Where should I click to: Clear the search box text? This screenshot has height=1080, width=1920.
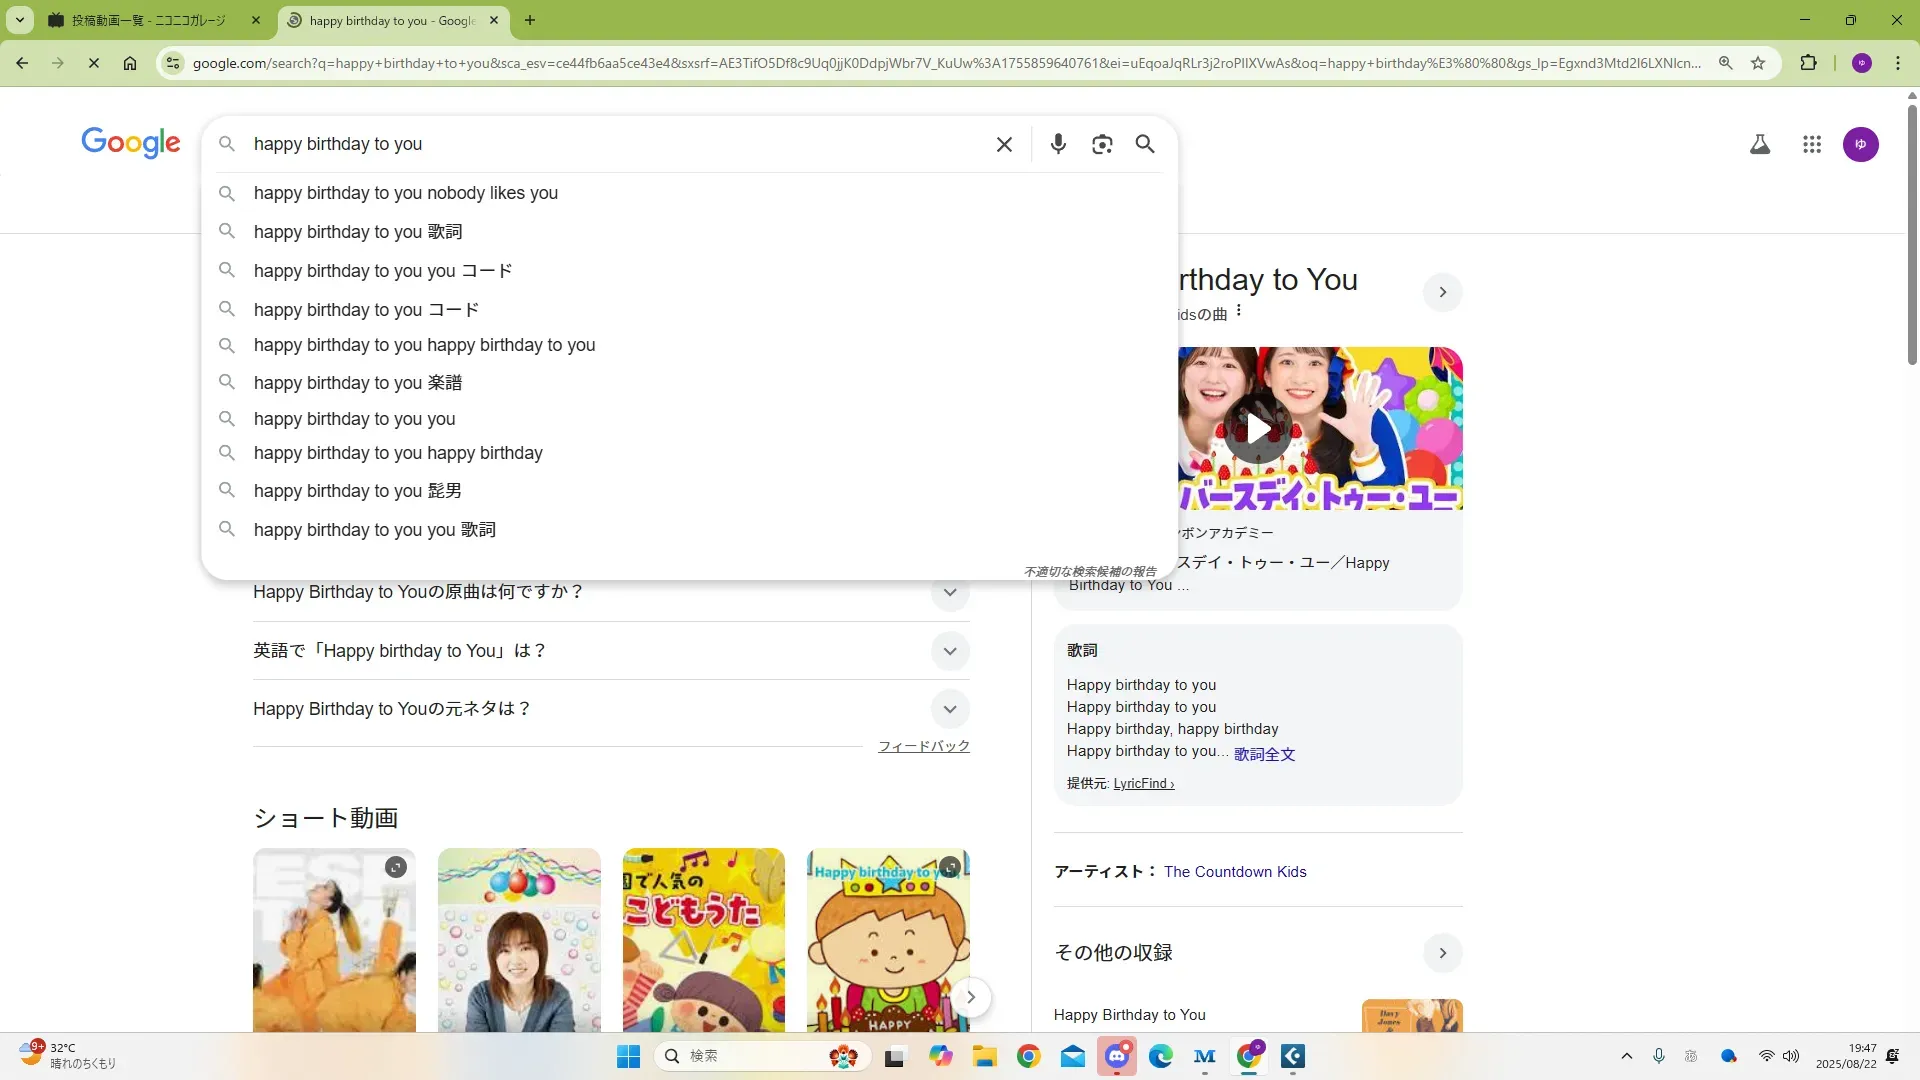tap(1004, 144)
